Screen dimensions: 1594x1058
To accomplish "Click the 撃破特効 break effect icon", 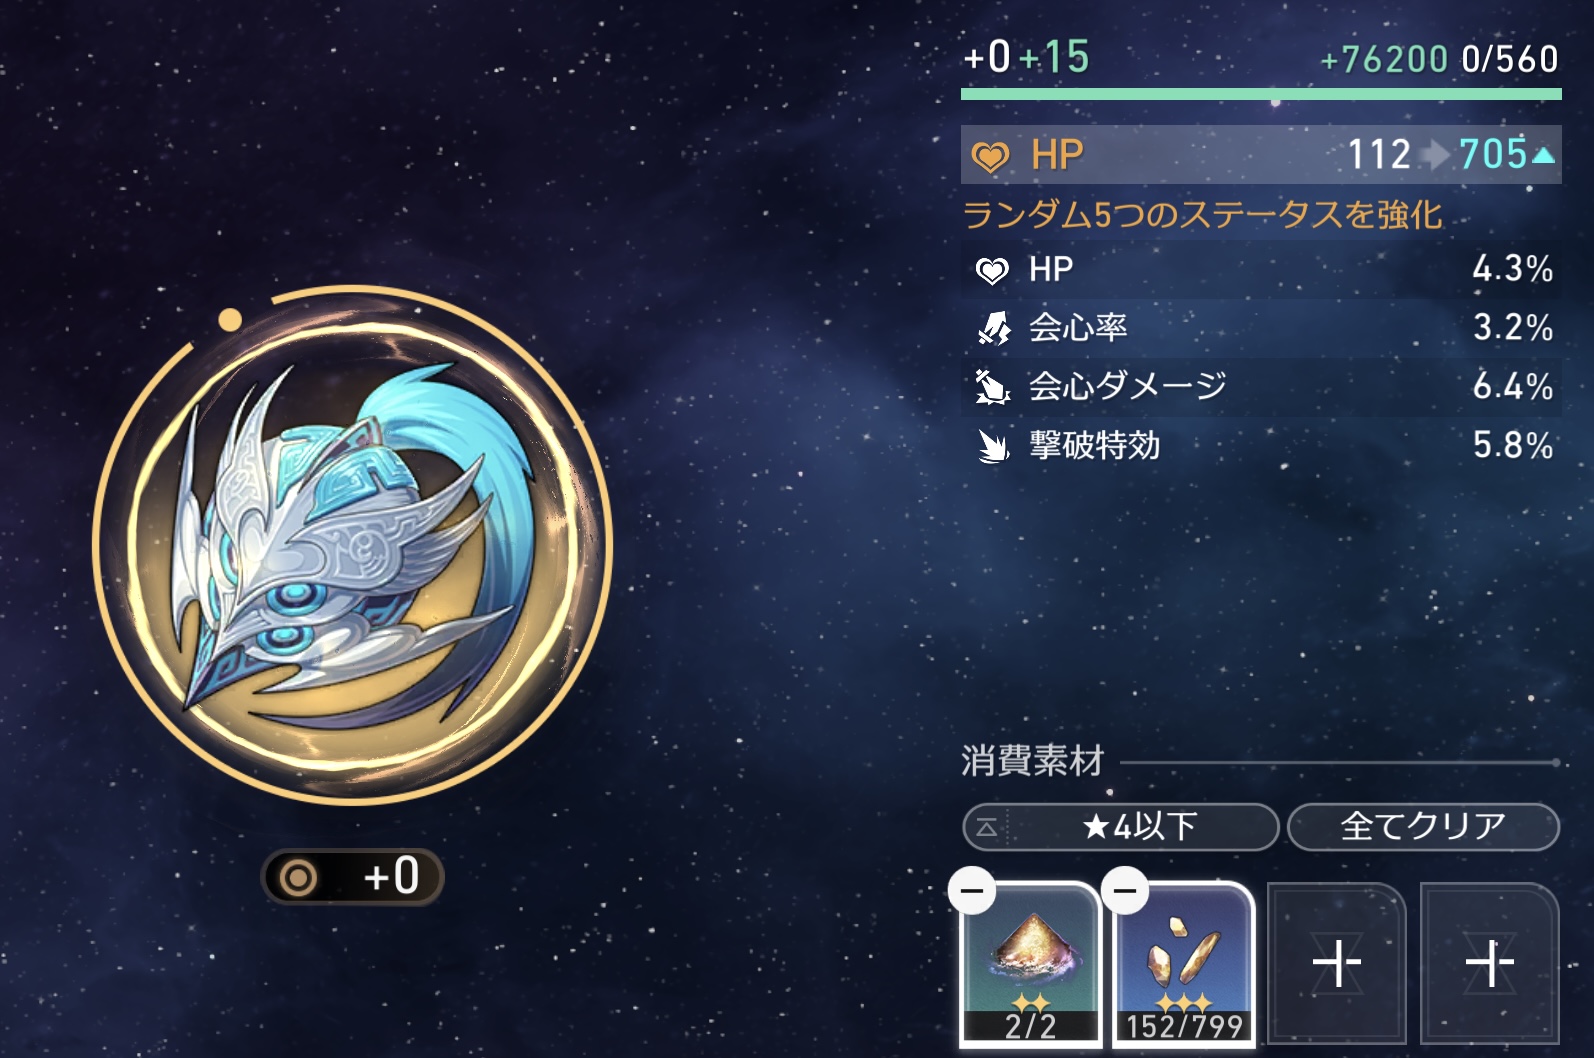I will 993,446.
